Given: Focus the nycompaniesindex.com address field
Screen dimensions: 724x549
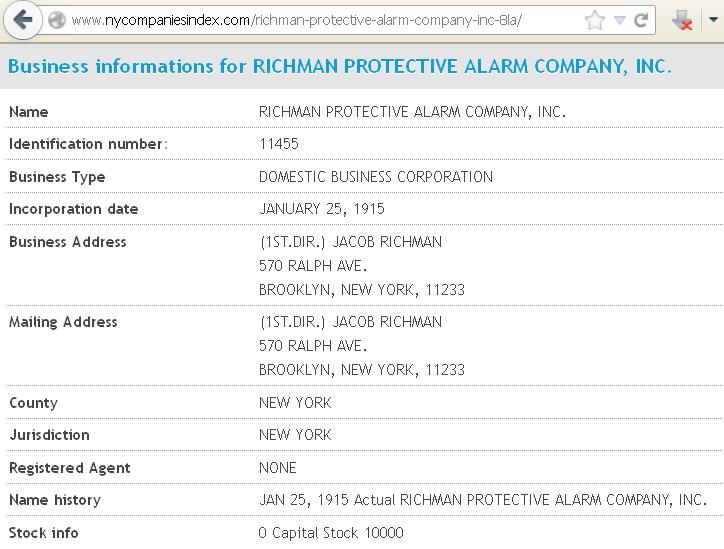Looking at the screenshot, I should pos(323,20).
